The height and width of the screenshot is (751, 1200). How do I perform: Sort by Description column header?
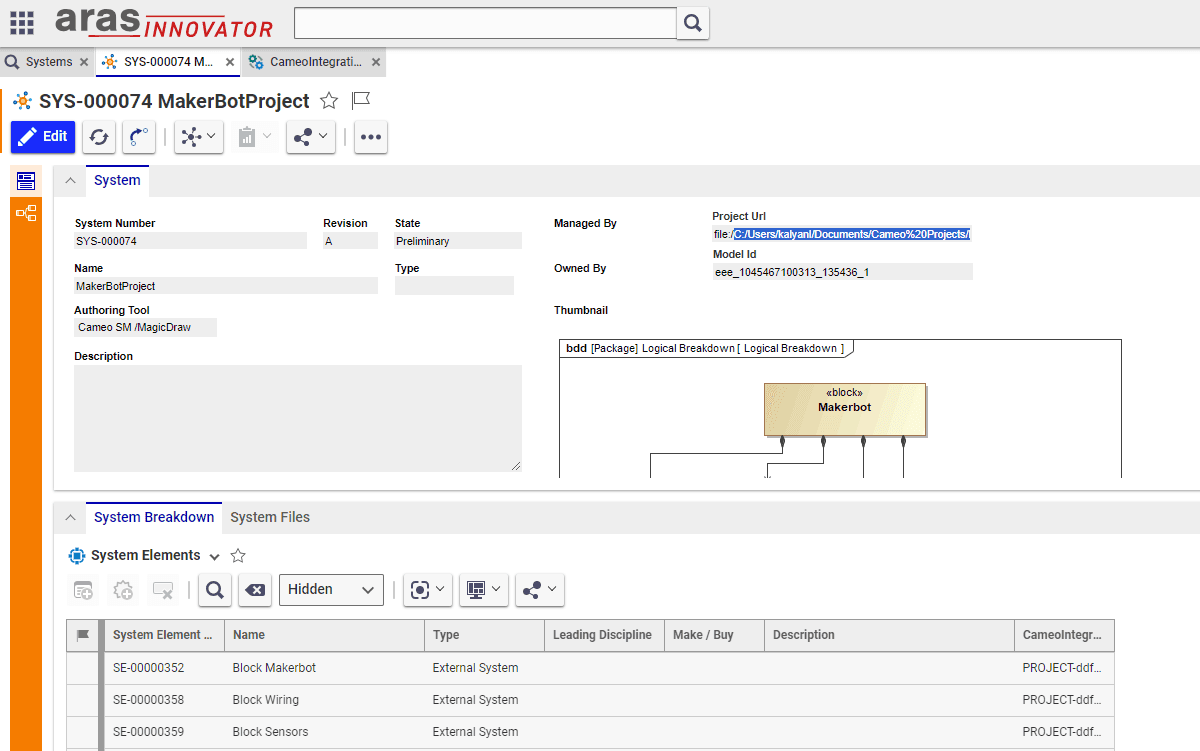tap(889, 635)
